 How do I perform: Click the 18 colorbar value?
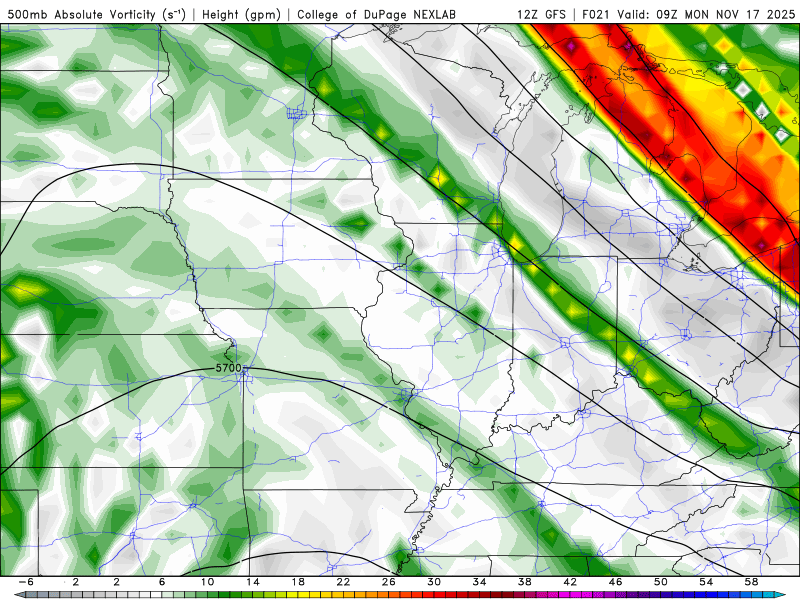pyautogui.click(x=298, y=582)
